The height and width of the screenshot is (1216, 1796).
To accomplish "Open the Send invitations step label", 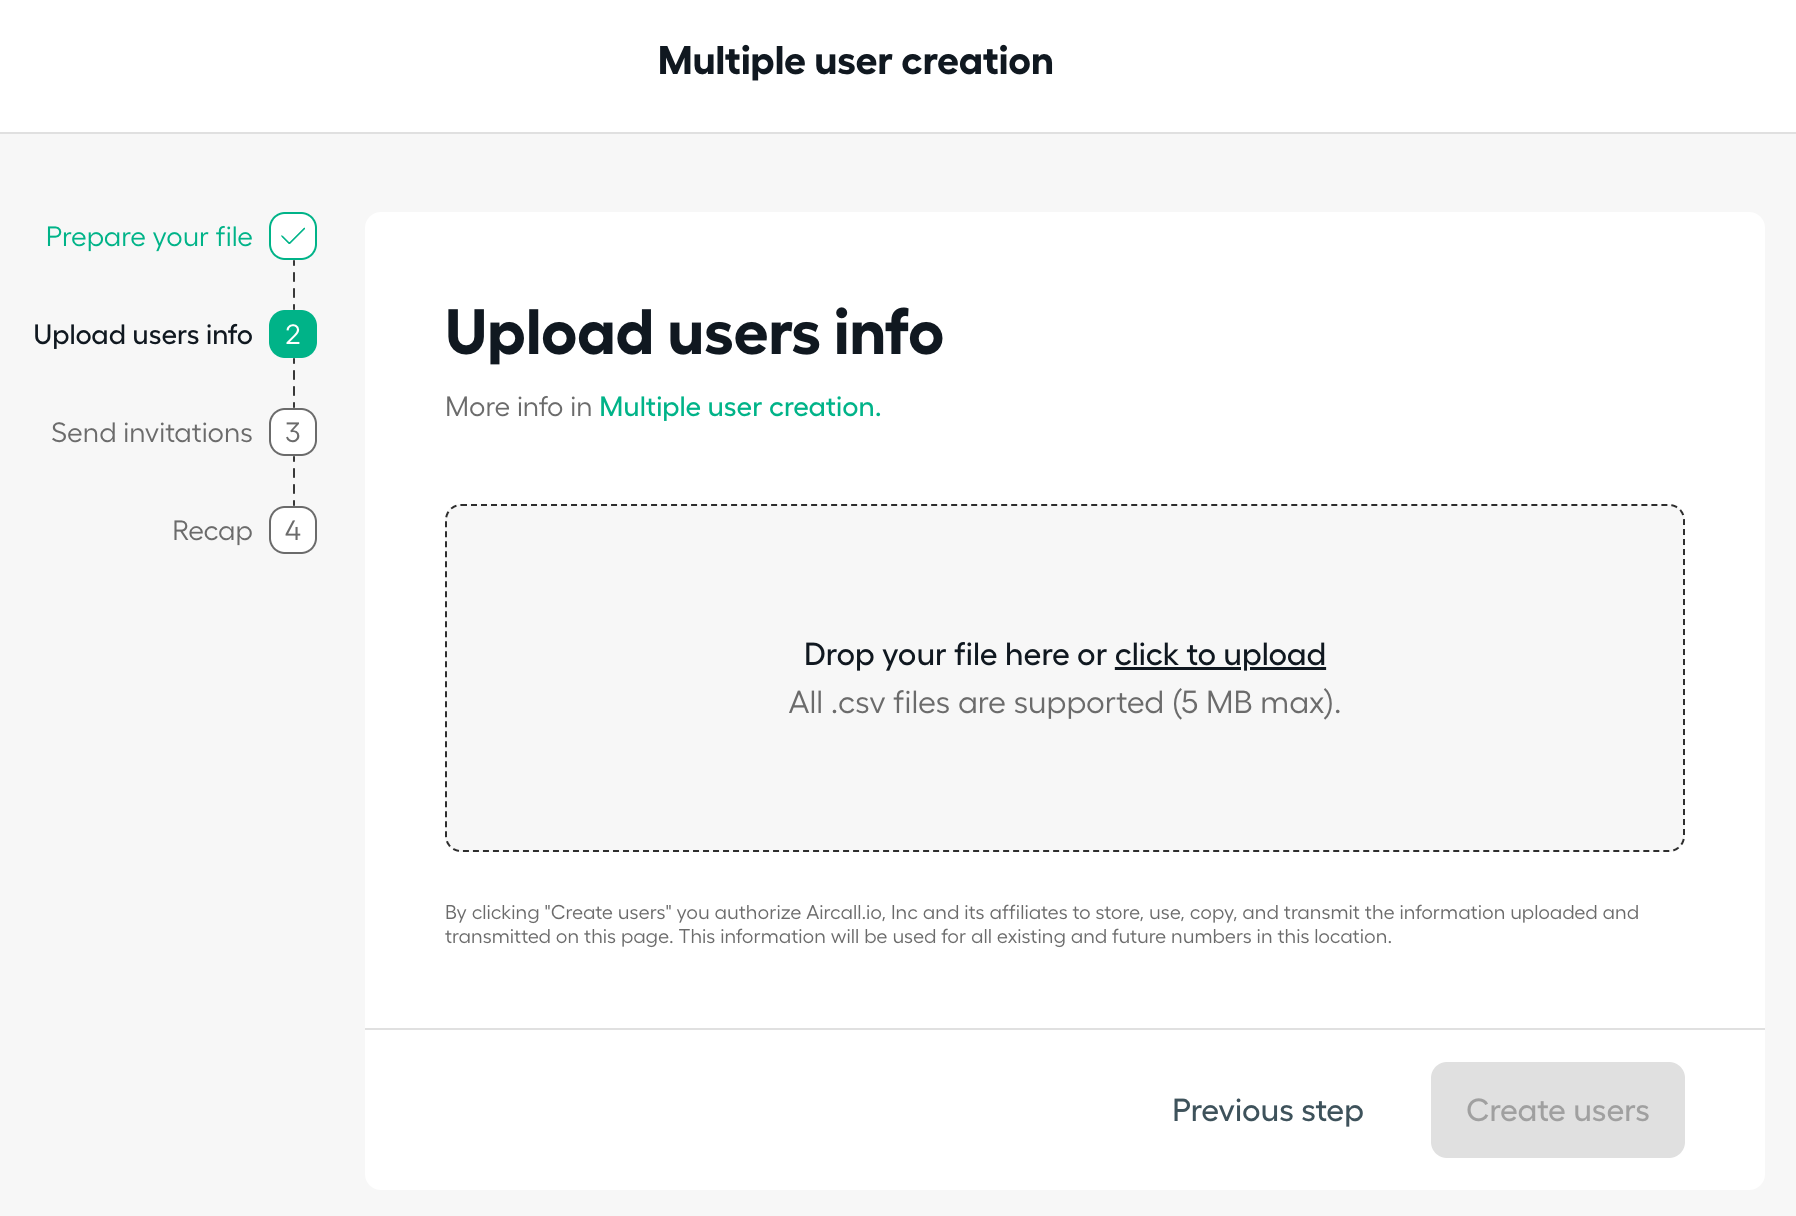I will tap(152, 433).
